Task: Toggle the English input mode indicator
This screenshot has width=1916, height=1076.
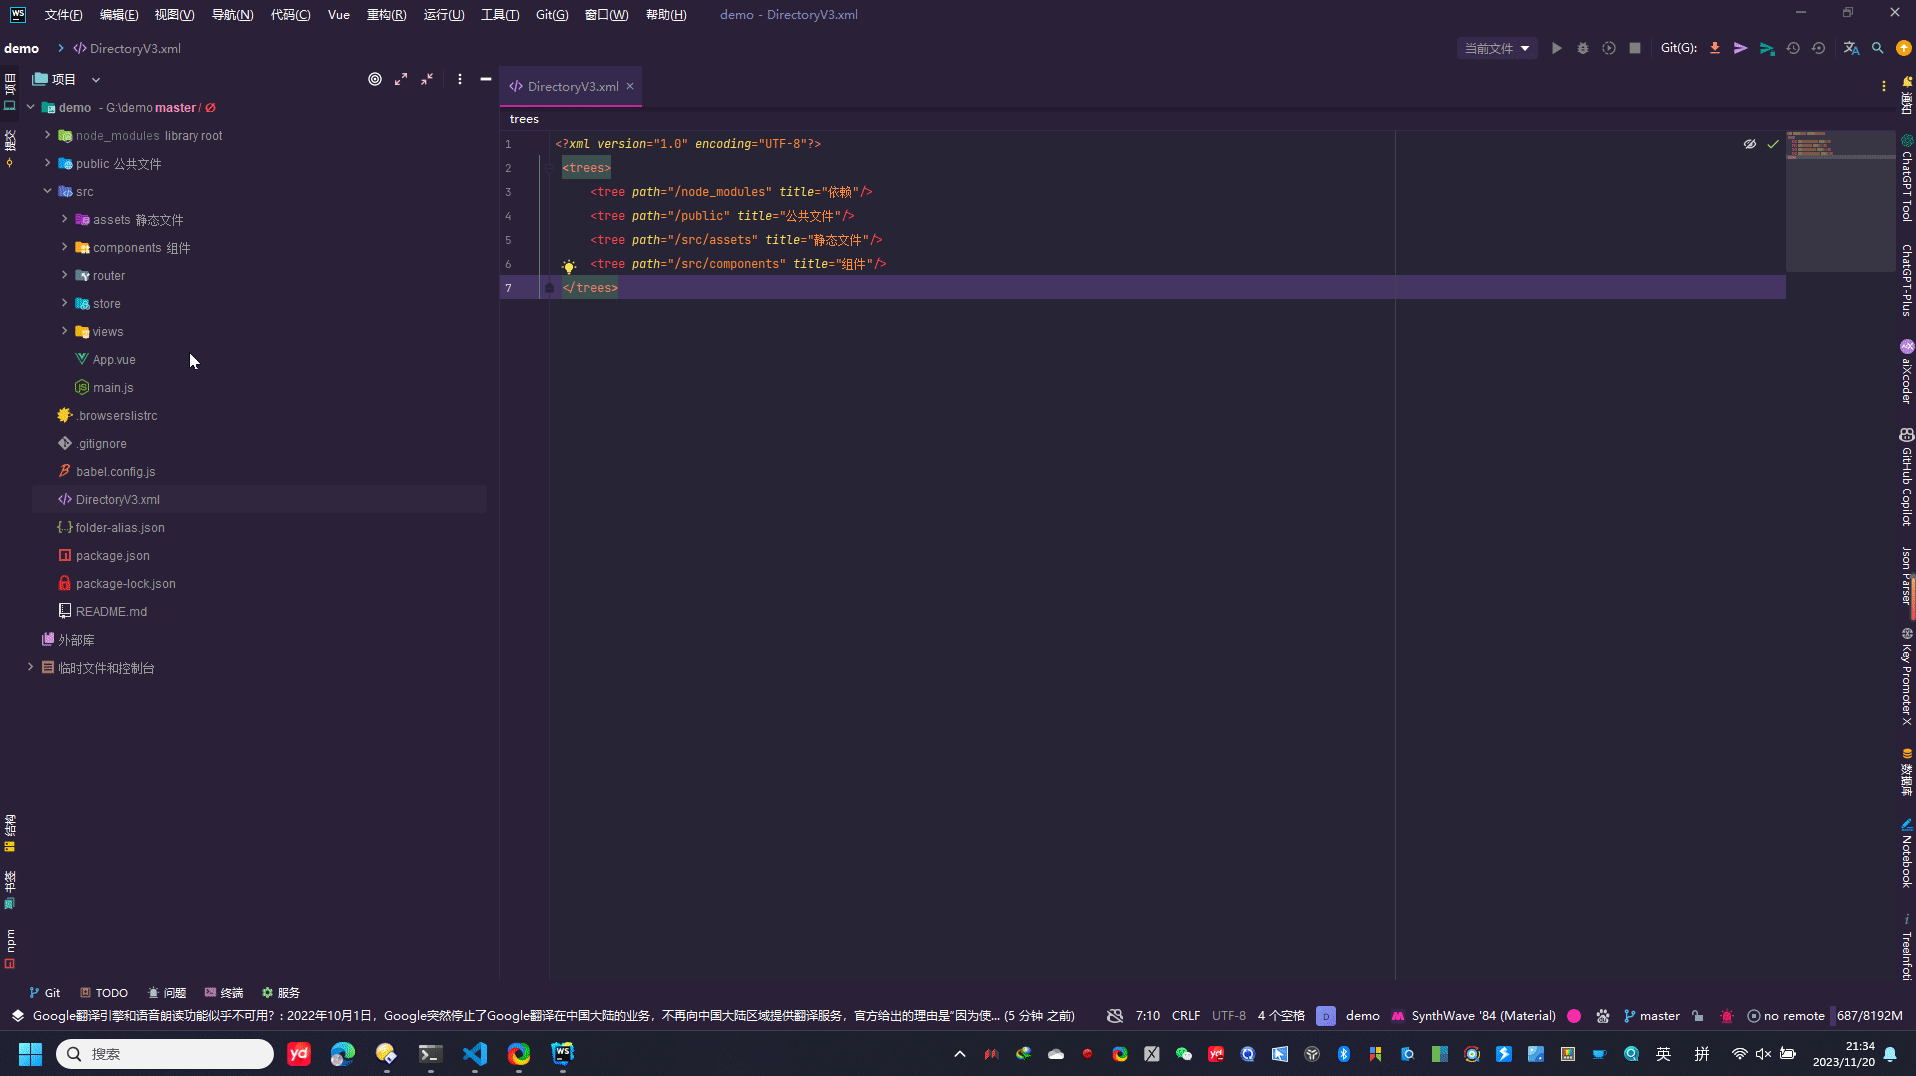Action: tap(1664, 1054)
